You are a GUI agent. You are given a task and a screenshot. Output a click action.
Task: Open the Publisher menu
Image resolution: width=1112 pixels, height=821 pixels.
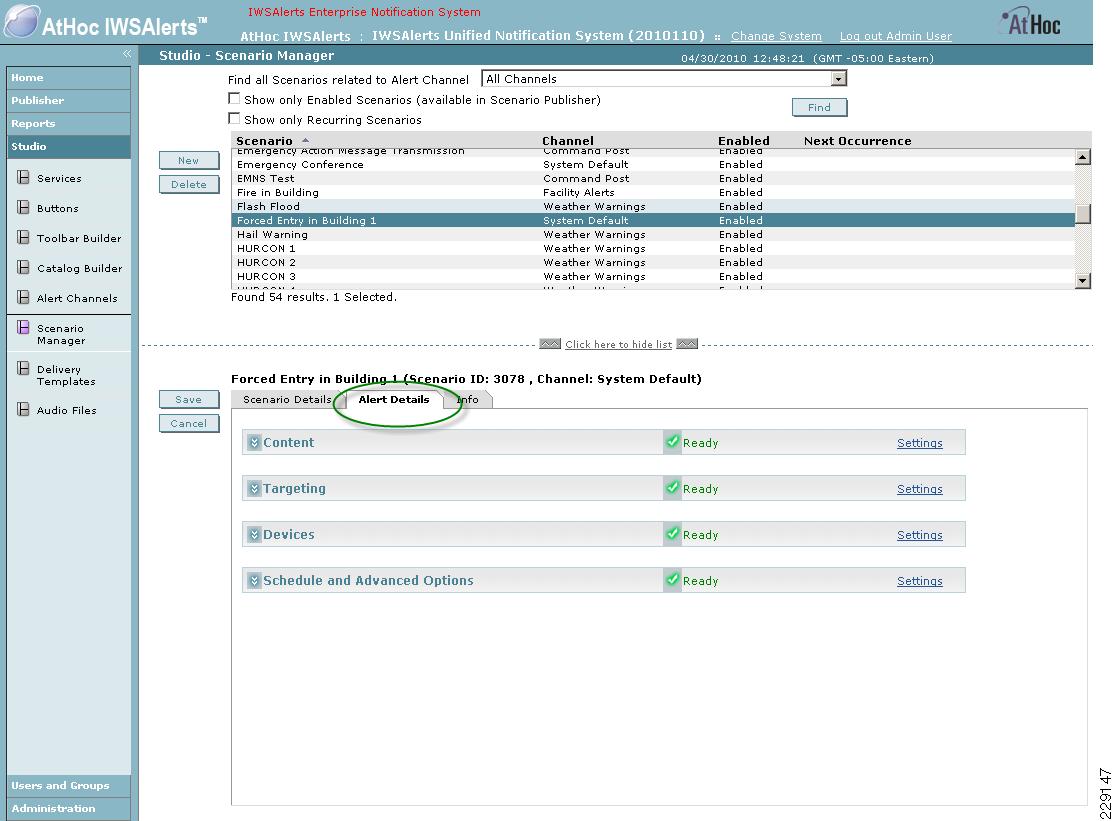coord(69,100)
